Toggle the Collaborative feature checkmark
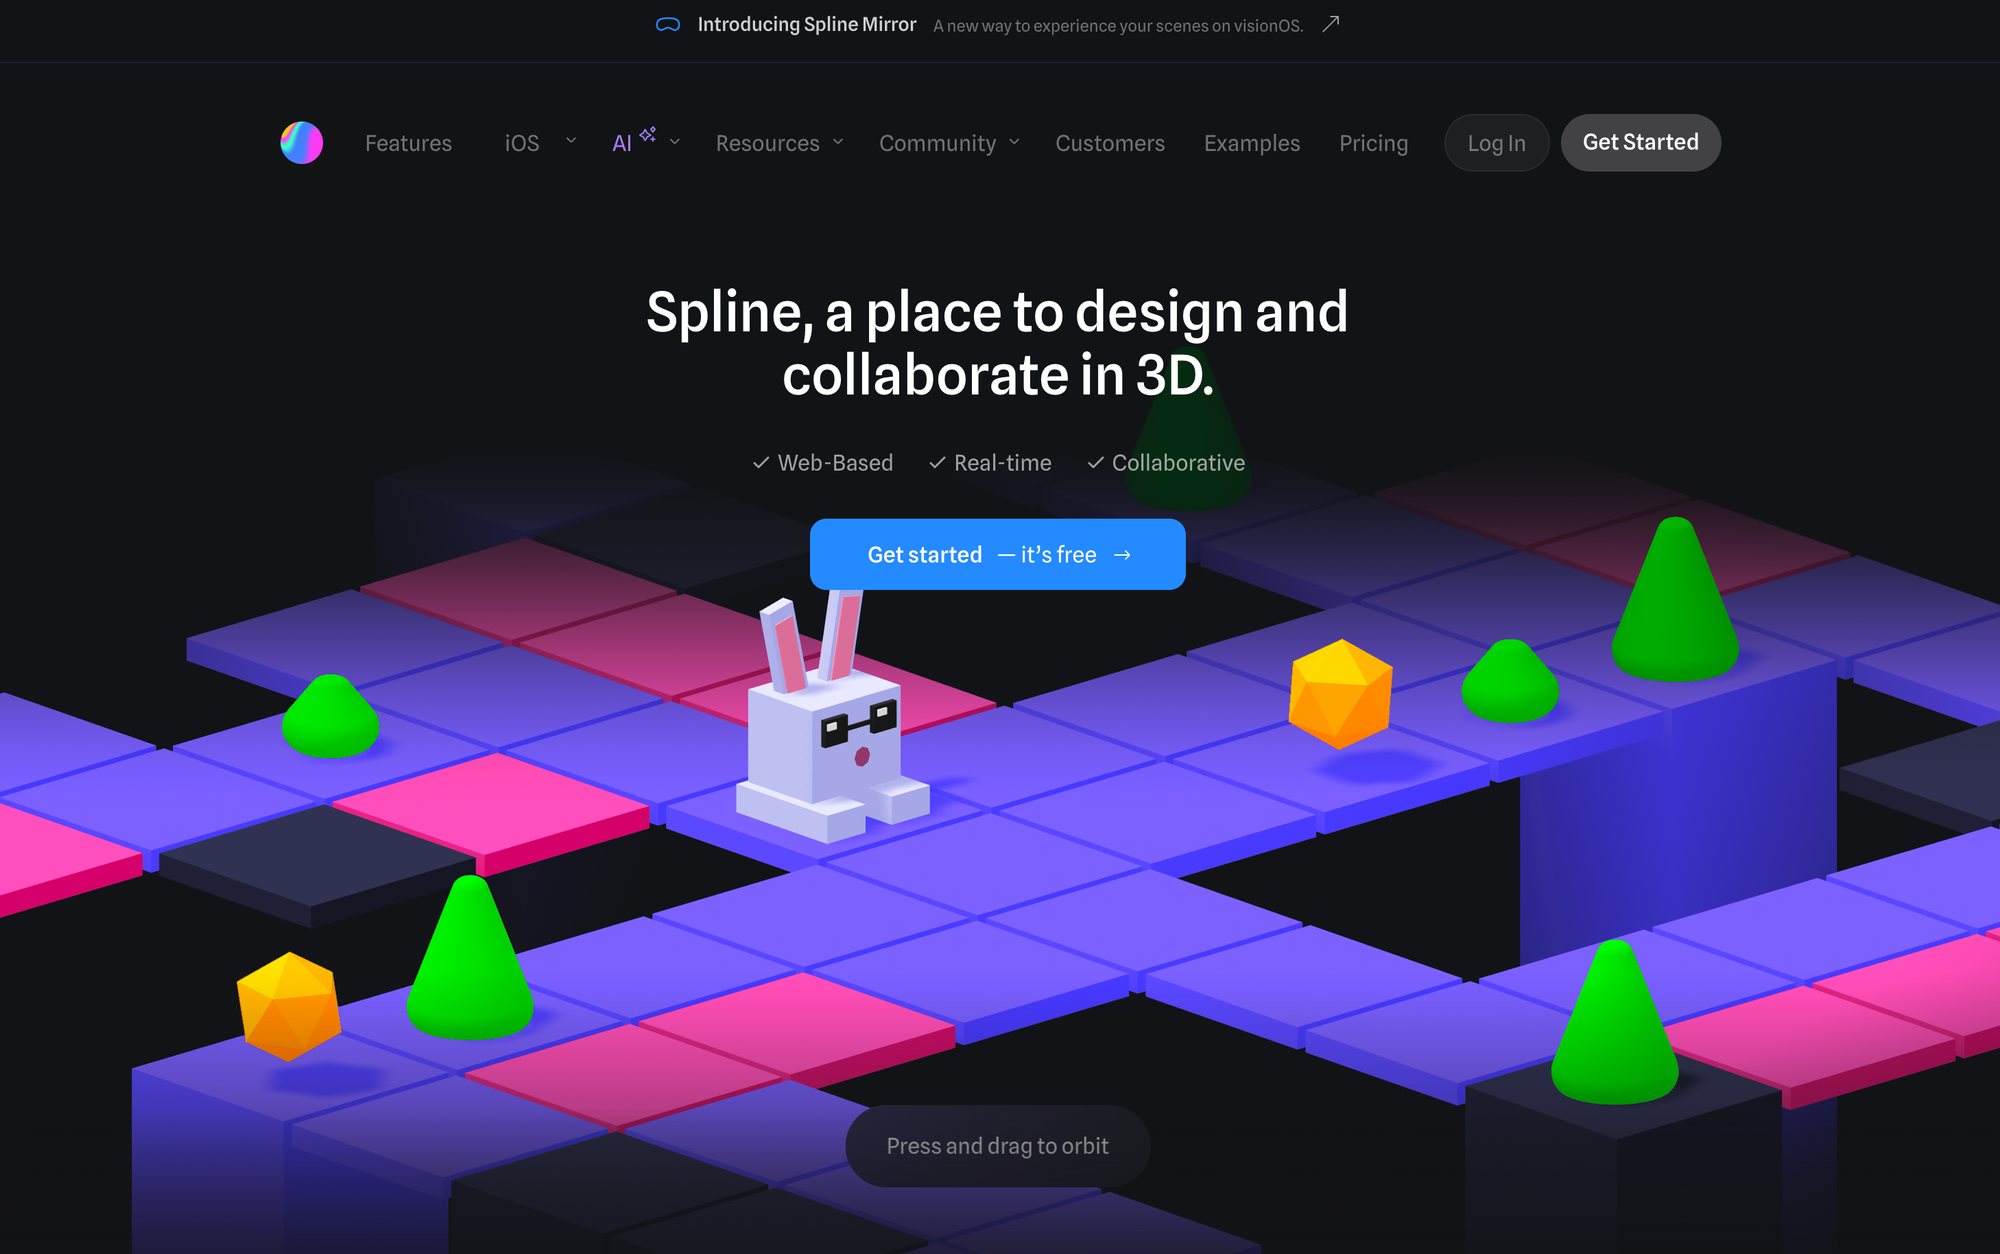The width and height of the screenshot is (2000, 1254). pyautogui.click(x=1096, y=462)
